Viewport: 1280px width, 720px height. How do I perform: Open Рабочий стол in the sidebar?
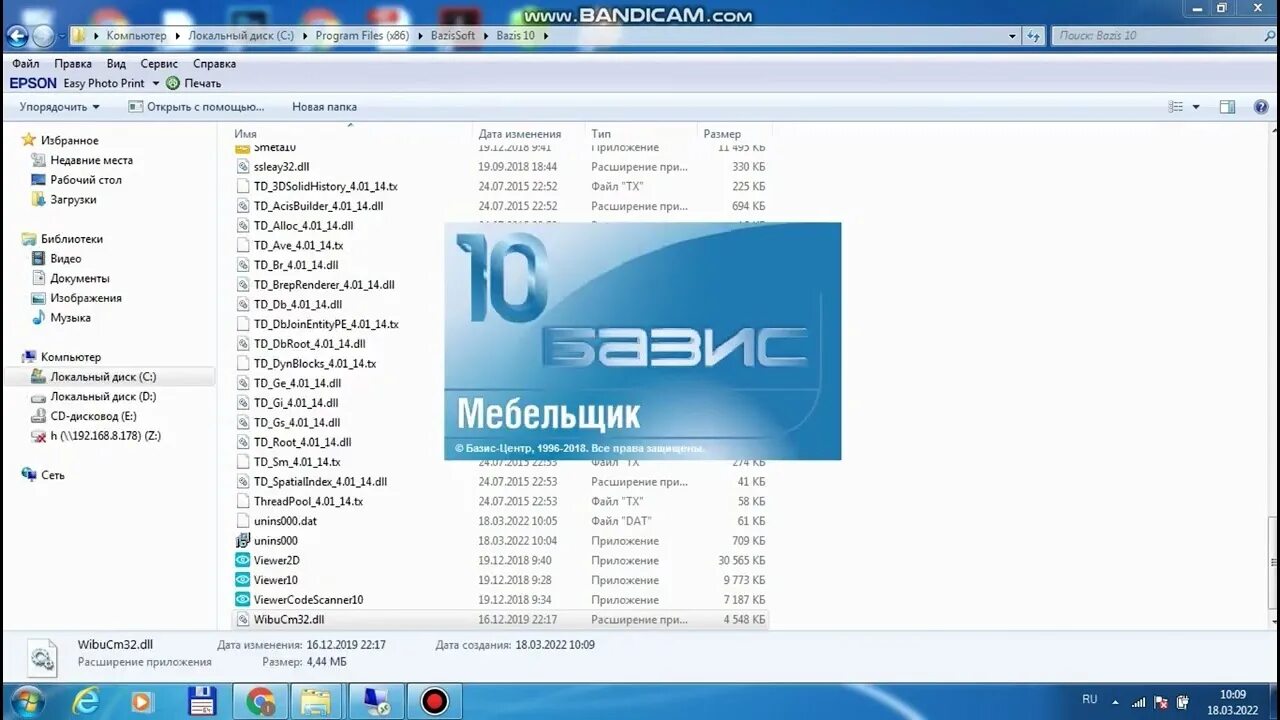point(86,180)
